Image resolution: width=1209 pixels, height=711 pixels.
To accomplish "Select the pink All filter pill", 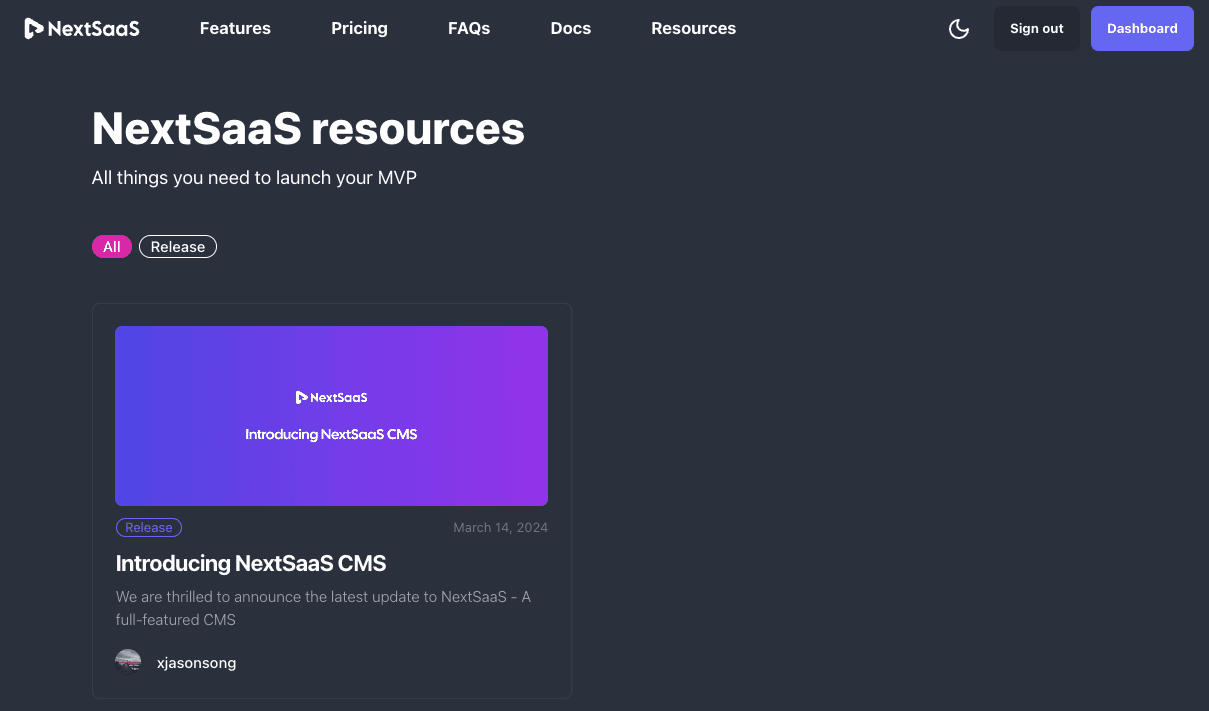I will (x=111, y=246).
